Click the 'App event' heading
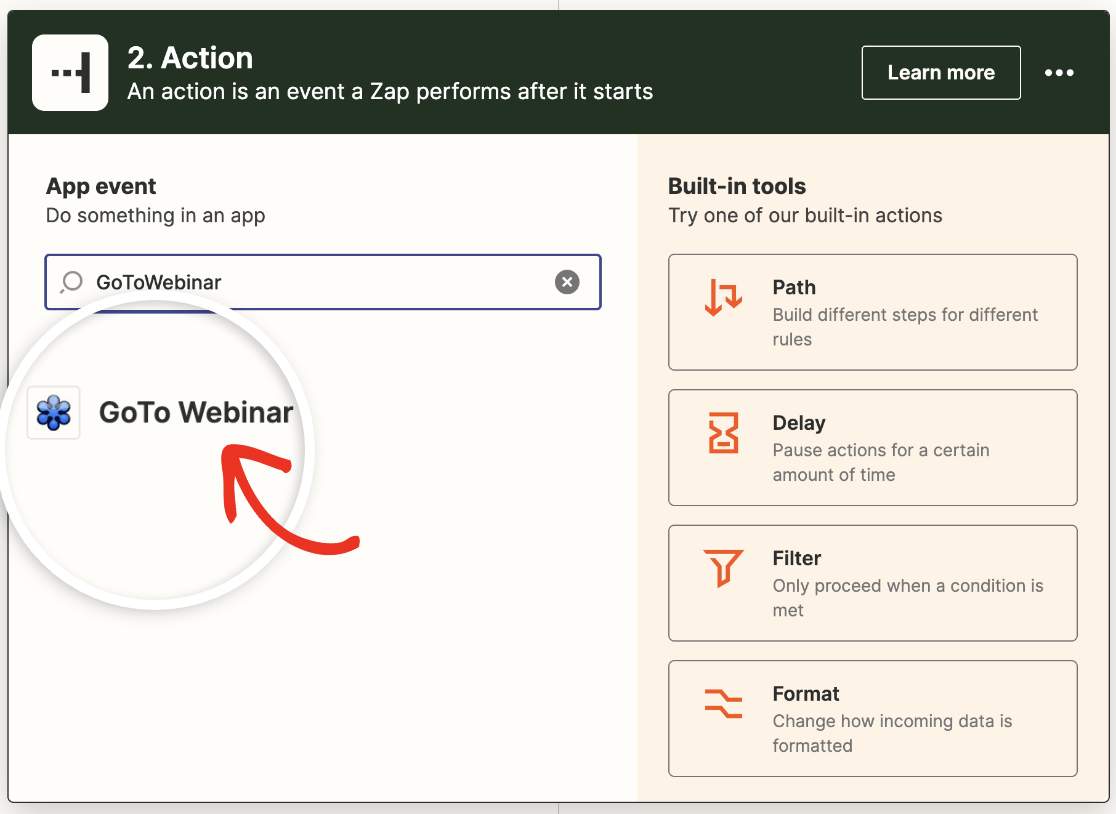Image resolution: width=1116 pixels, height=814 pixels. [x=101, y=186]
